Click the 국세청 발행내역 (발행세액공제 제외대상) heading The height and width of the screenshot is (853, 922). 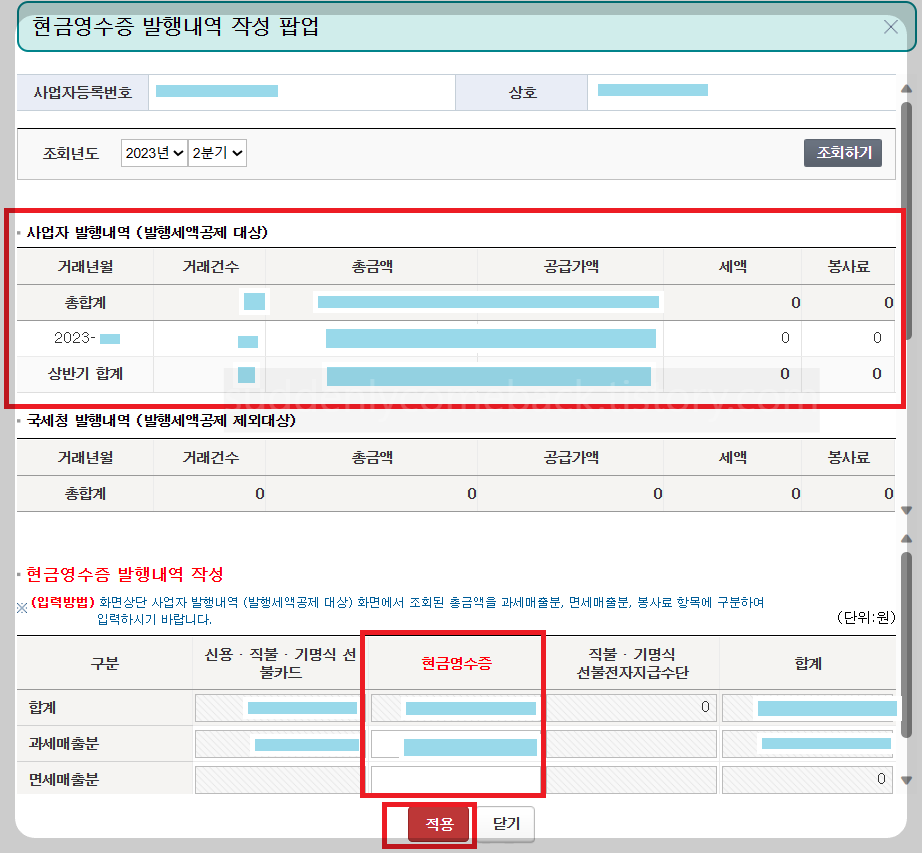click(161, 420)
